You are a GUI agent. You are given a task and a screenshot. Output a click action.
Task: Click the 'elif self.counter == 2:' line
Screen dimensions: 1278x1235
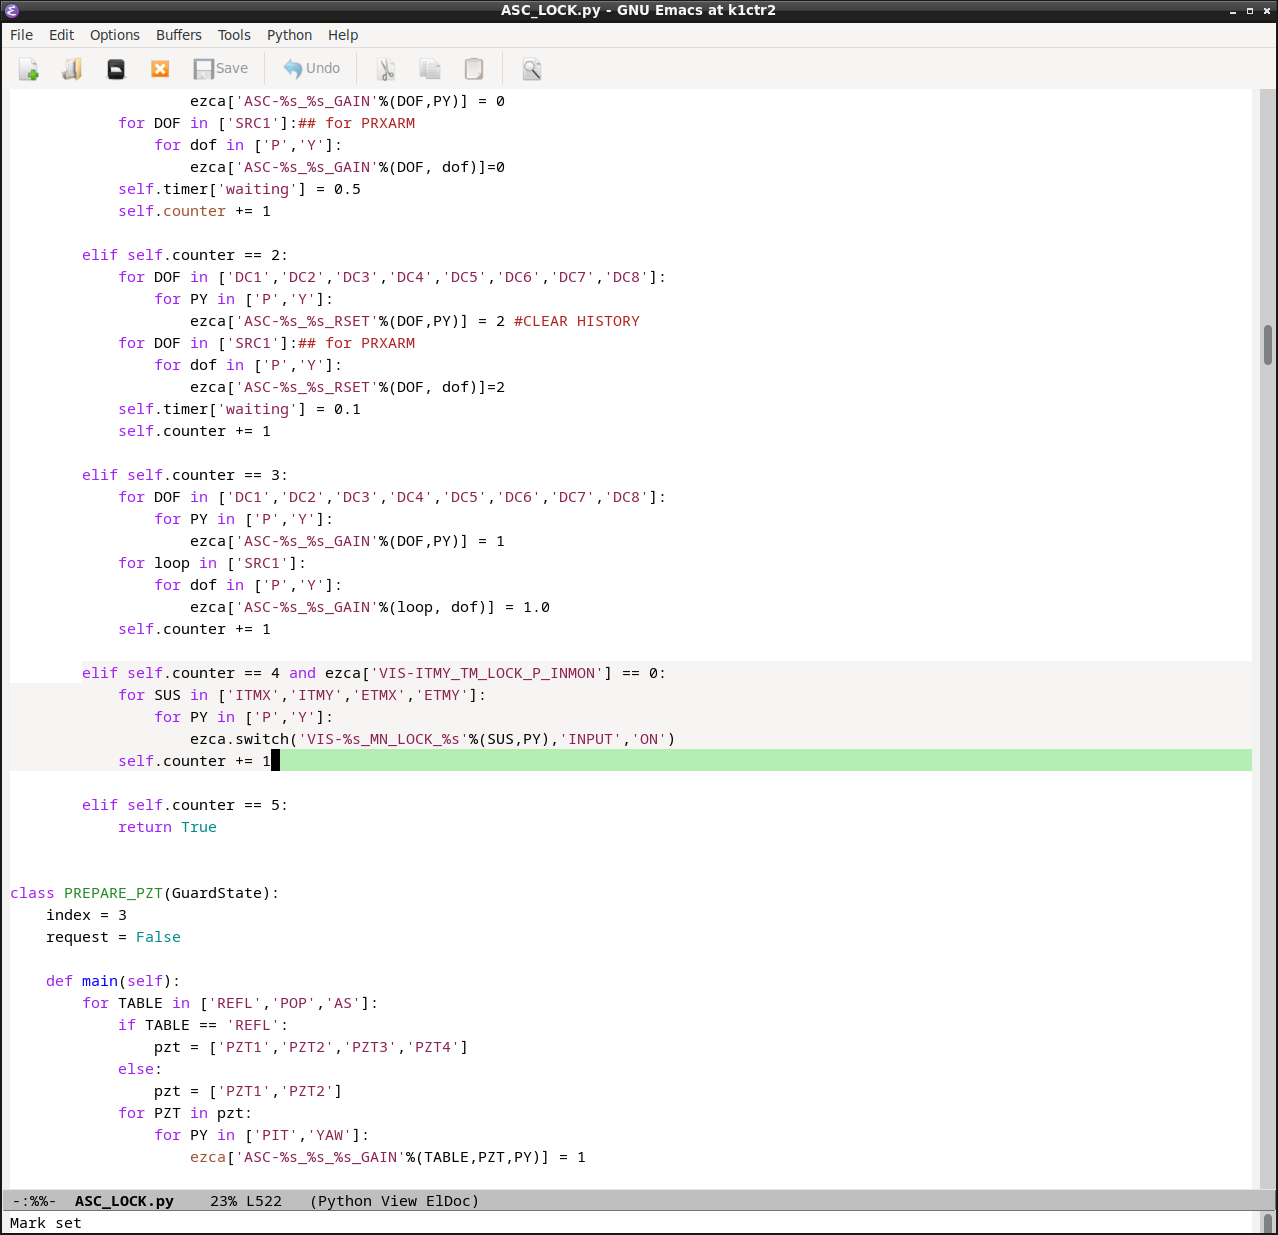(x=185, y=255)
